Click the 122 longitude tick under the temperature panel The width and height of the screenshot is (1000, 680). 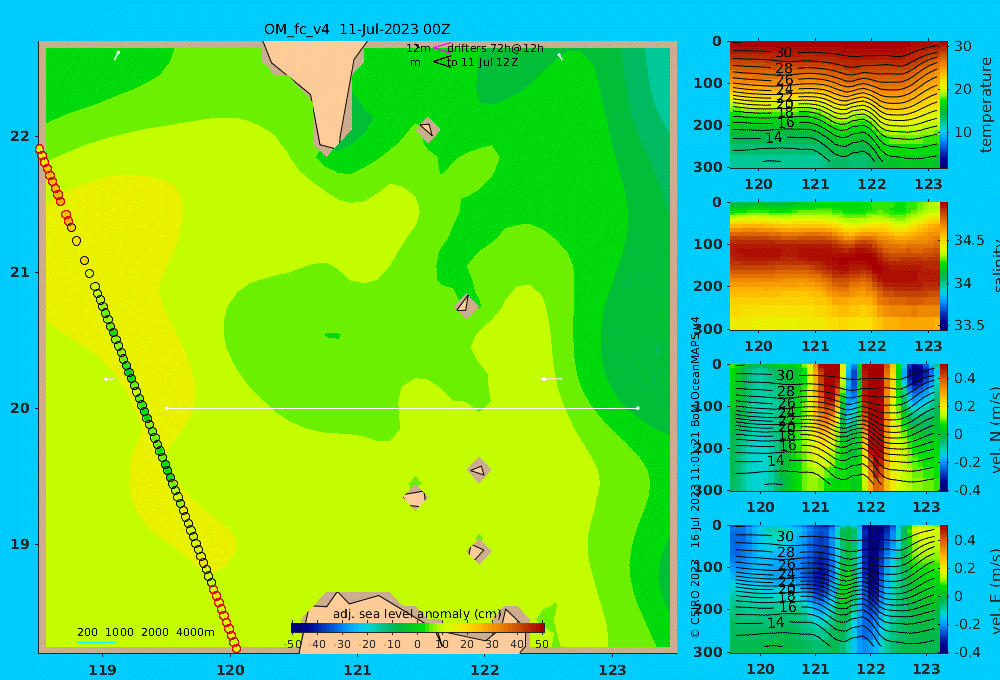(872, 184)
